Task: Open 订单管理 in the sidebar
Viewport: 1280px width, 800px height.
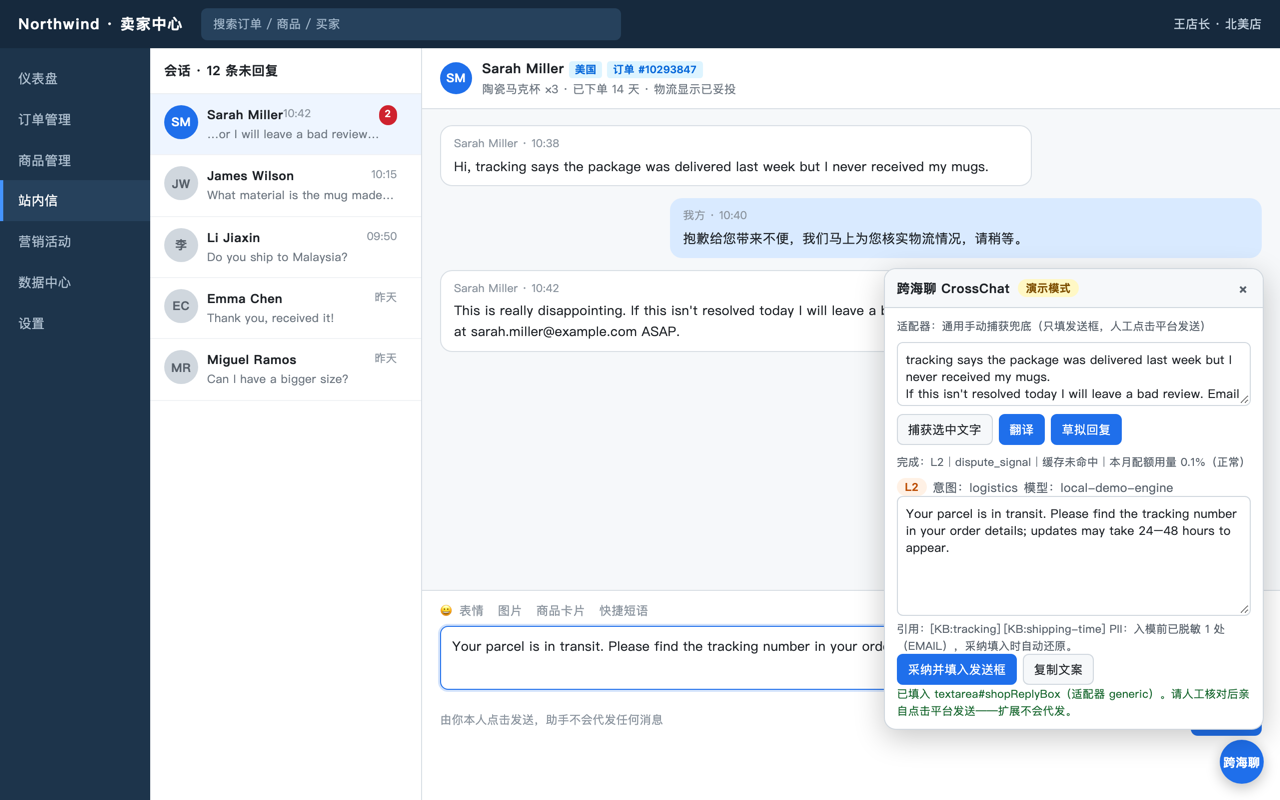Action: [75, 119]
